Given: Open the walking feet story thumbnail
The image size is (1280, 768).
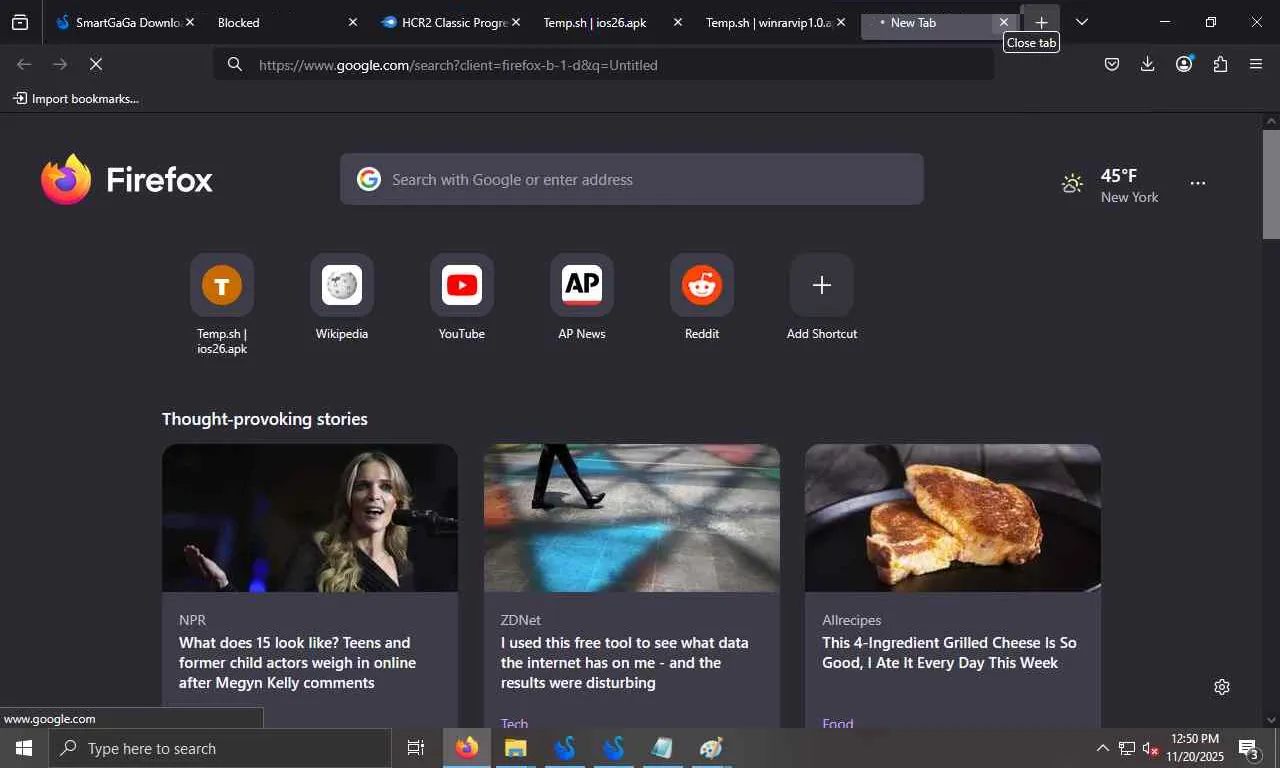Looking at the screenshot, I should point(632,518).
